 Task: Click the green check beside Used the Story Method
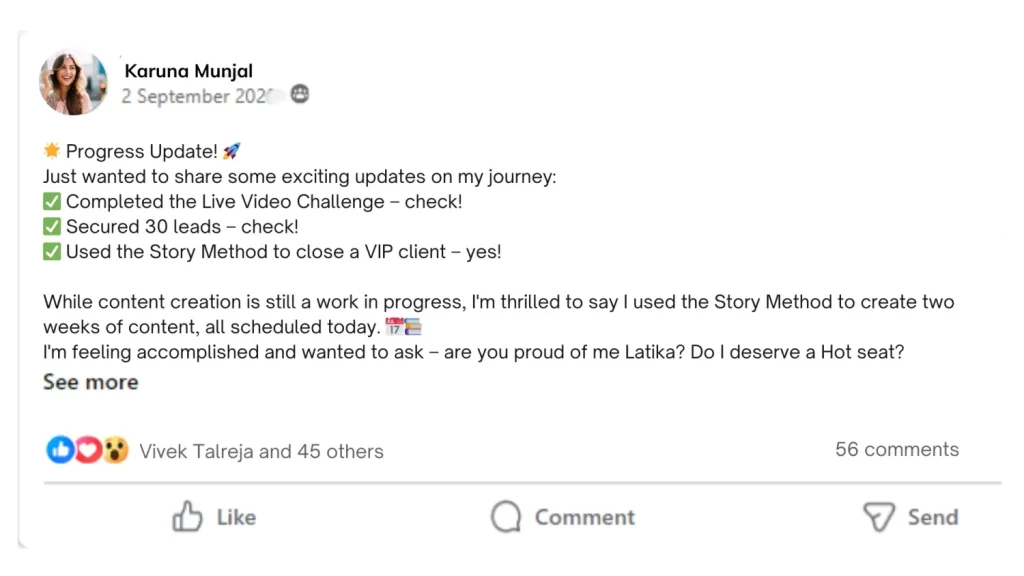52,252
